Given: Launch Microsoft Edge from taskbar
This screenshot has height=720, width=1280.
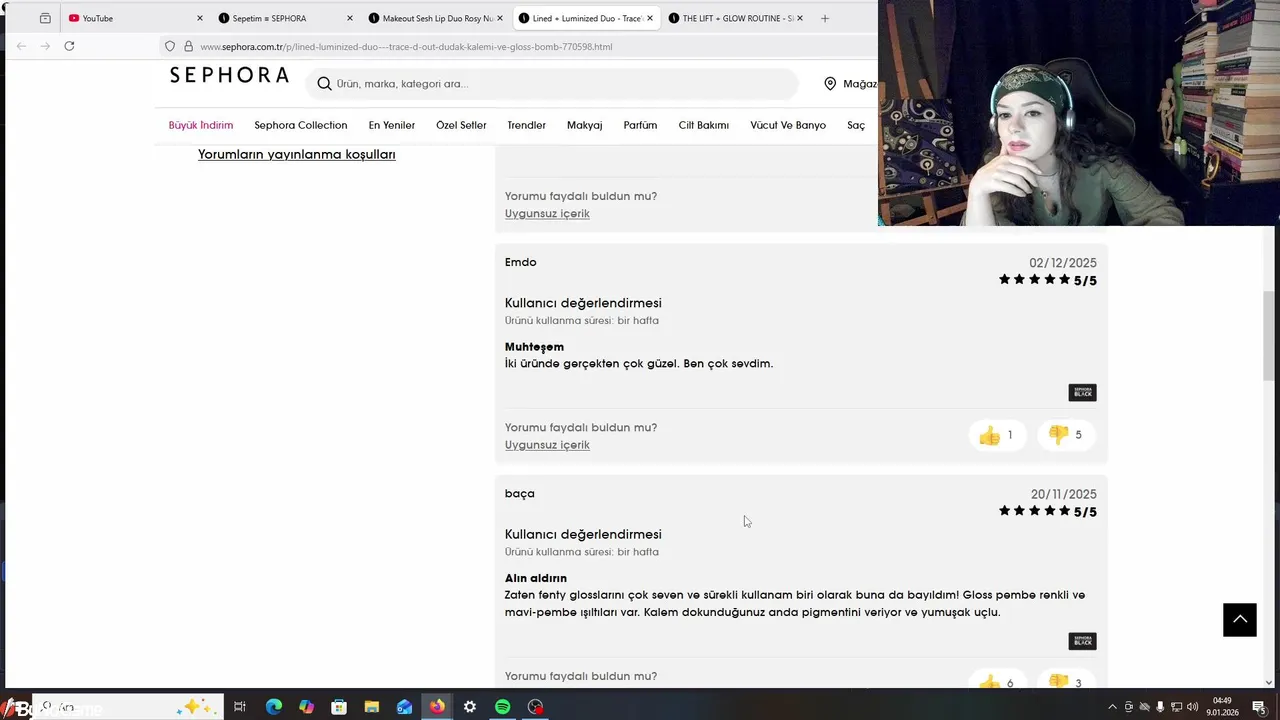Looking at the screenshot, I should click(x=273, y=707).
